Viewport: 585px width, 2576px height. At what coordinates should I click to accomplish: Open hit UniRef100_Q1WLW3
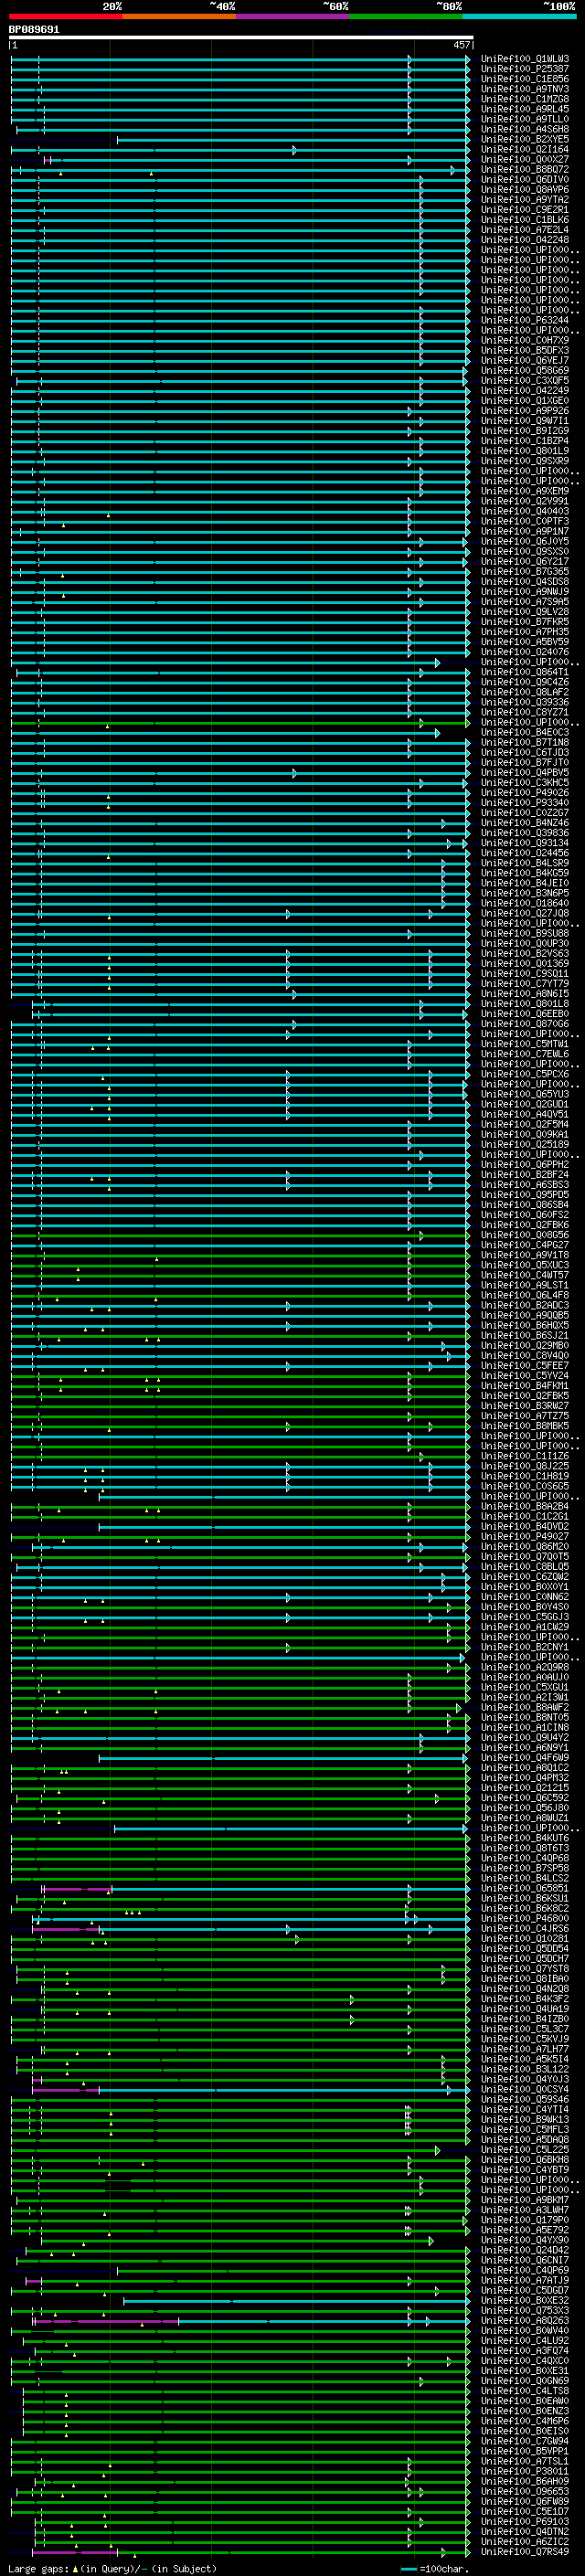pos(525,59)
